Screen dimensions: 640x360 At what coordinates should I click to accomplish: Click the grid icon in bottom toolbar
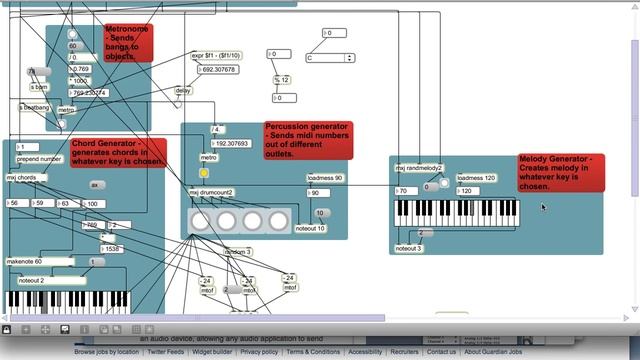coord(136,329)
